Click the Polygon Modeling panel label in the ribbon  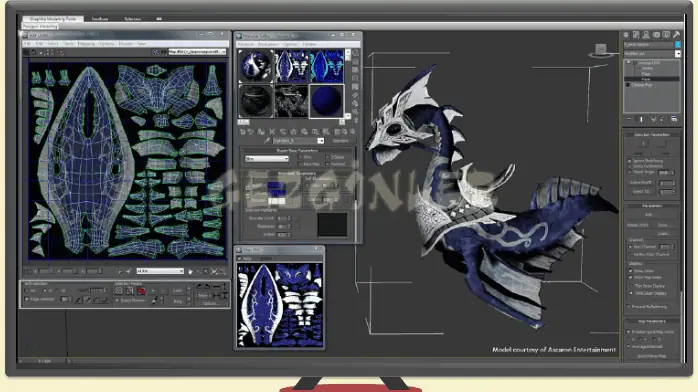40,27
